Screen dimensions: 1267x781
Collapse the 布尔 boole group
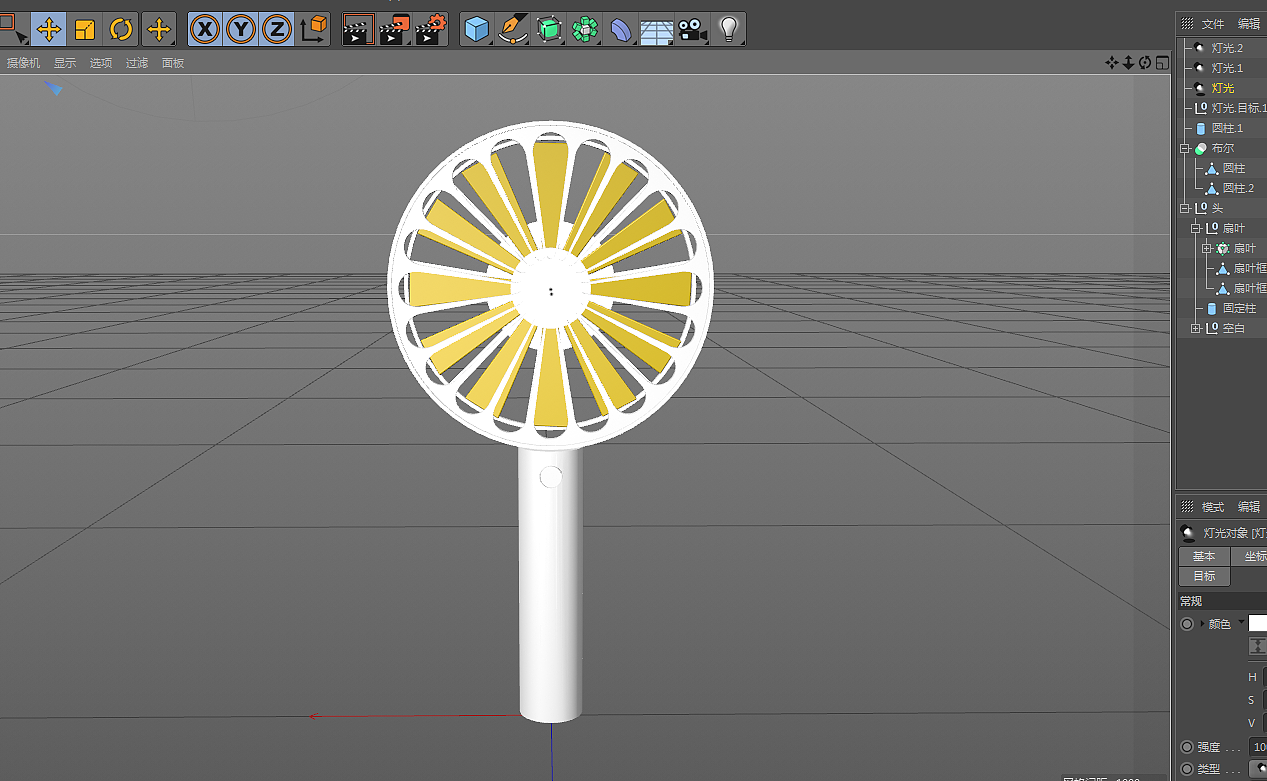tap(1185, 148)
